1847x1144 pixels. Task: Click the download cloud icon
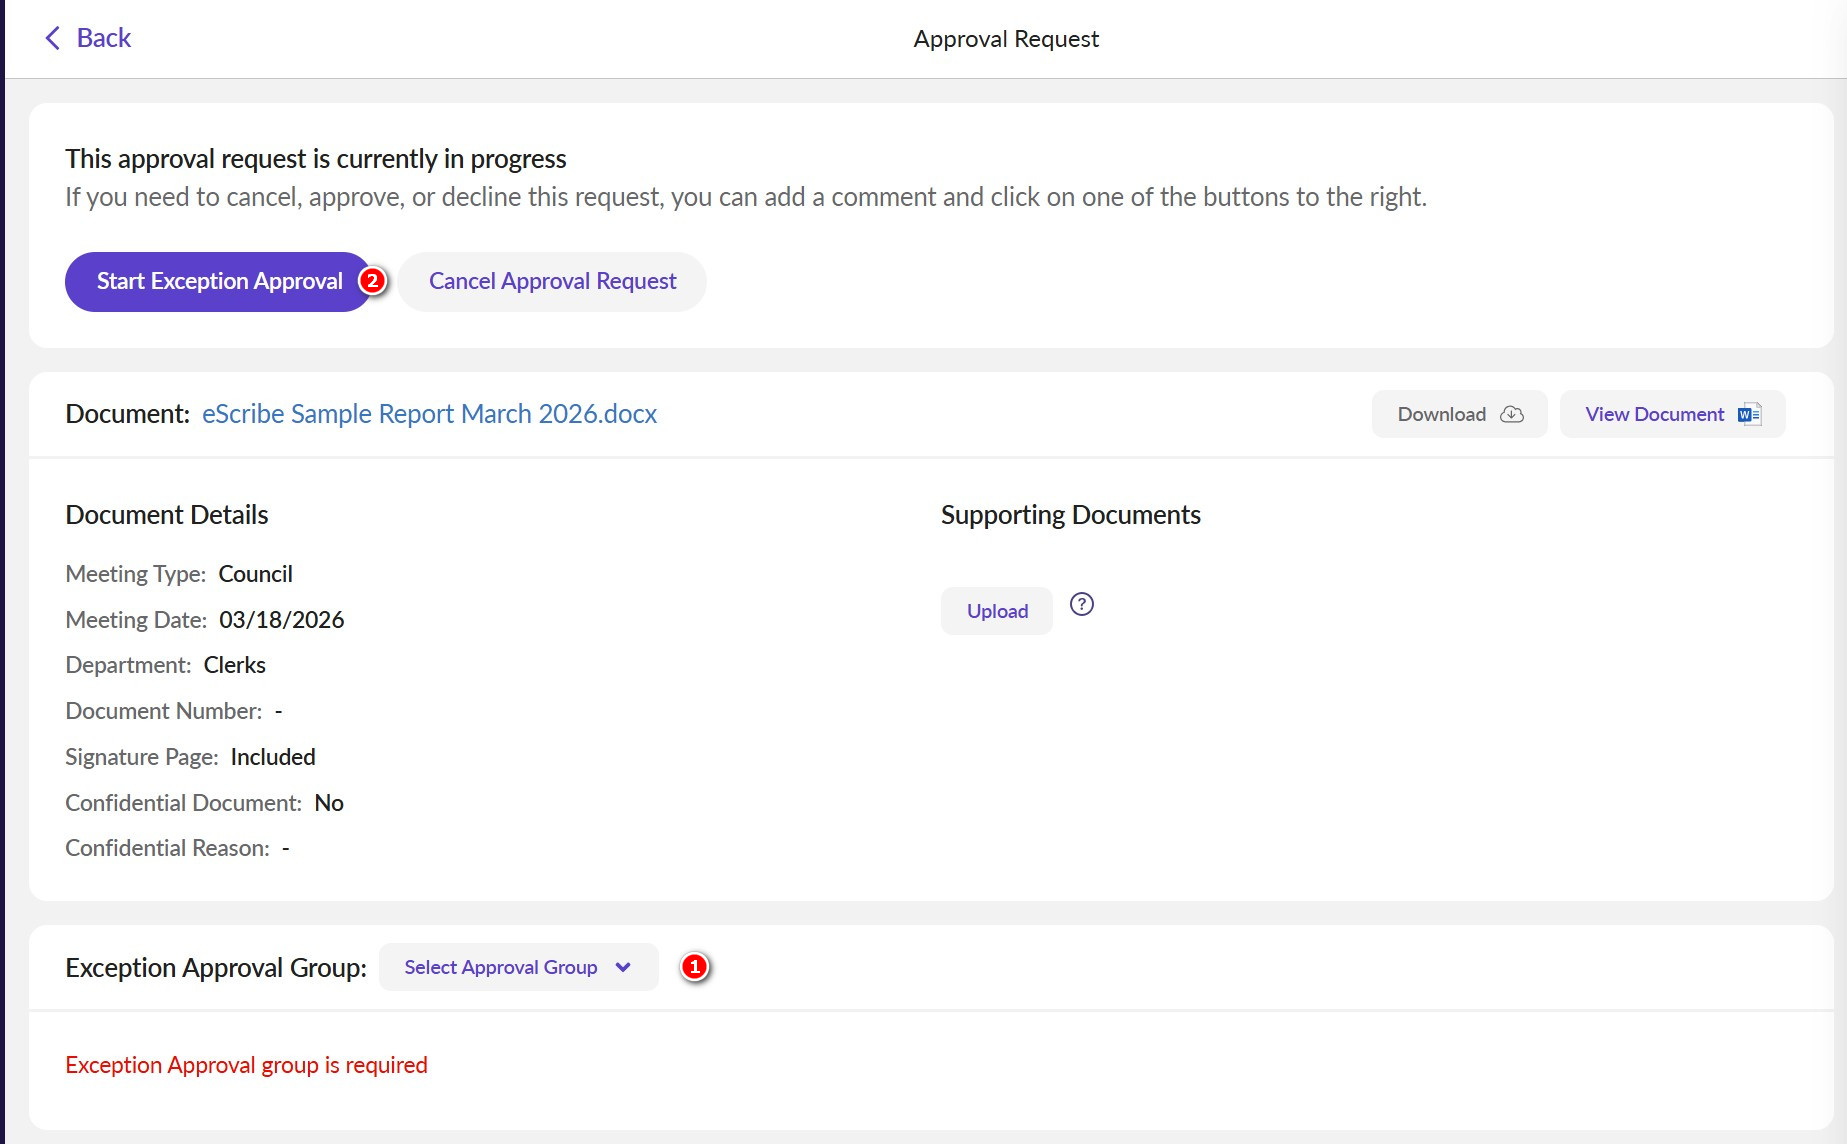coord(1512,413)
